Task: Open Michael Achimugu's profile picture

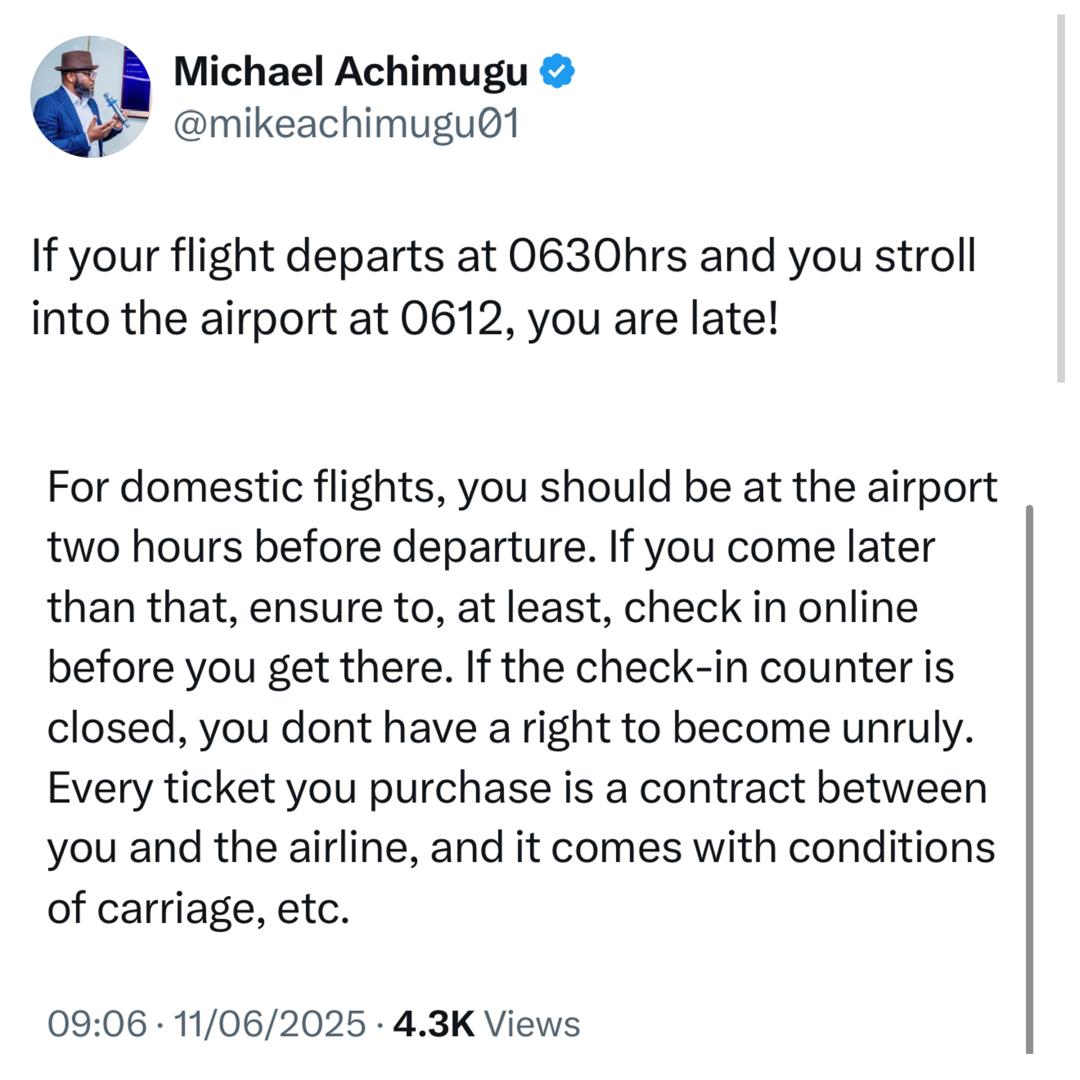Action: [91, 97]
